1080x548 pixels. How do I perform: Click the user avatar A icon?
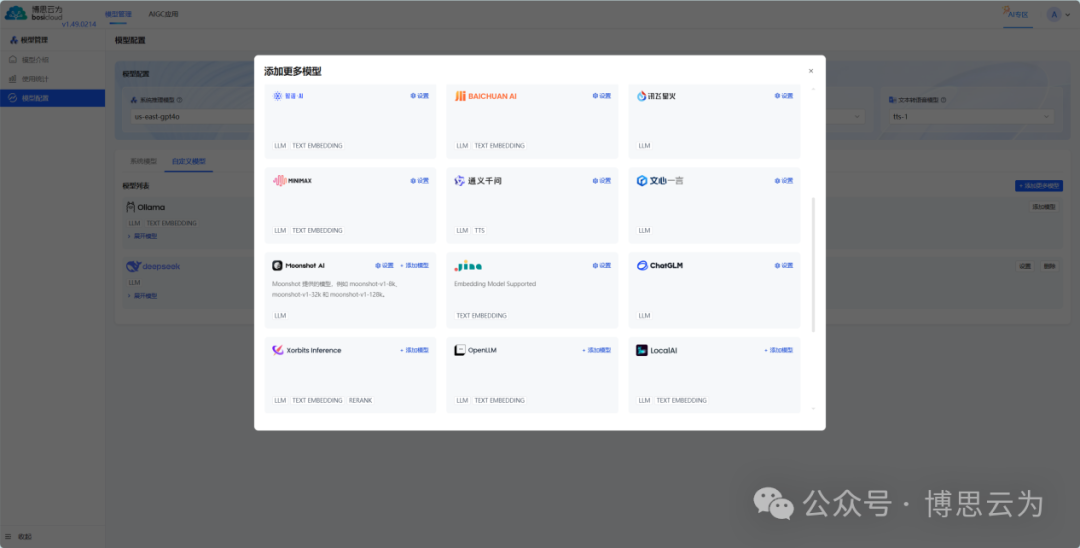[x=1054, y=14]
